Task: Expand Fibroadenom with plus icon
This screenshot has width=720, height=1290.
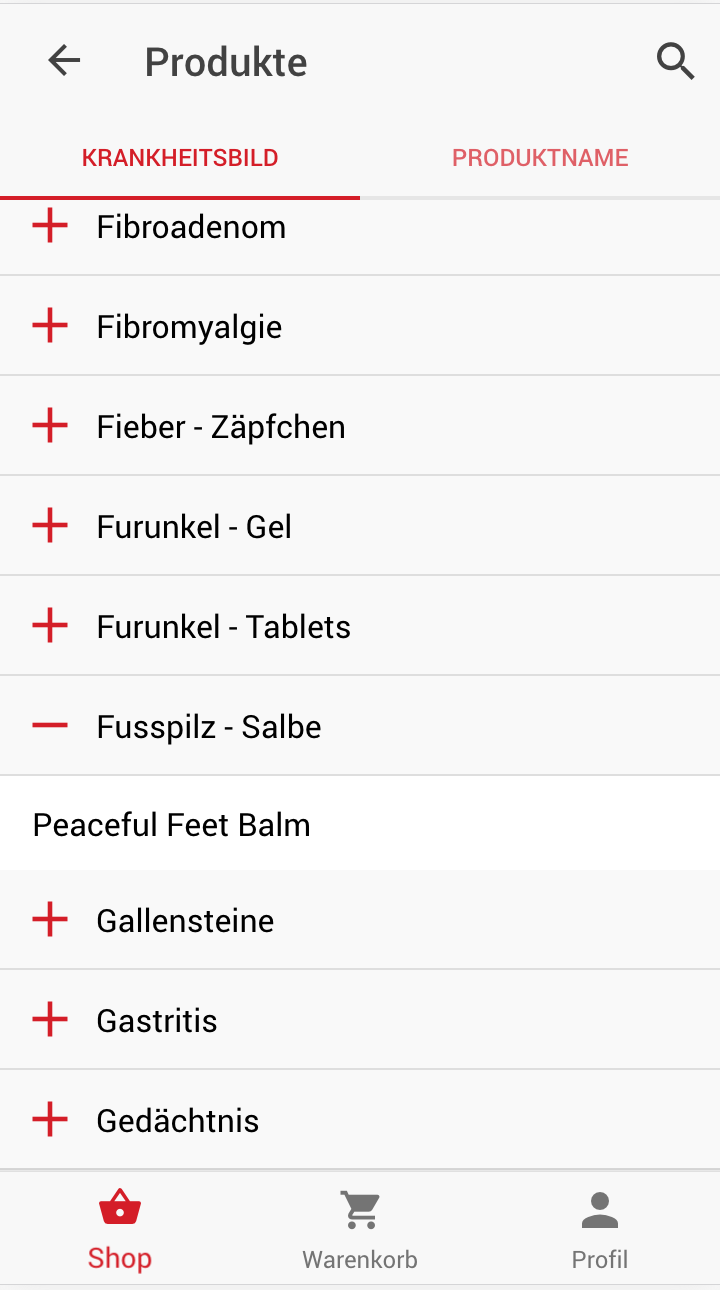Action: pos(50,227)
